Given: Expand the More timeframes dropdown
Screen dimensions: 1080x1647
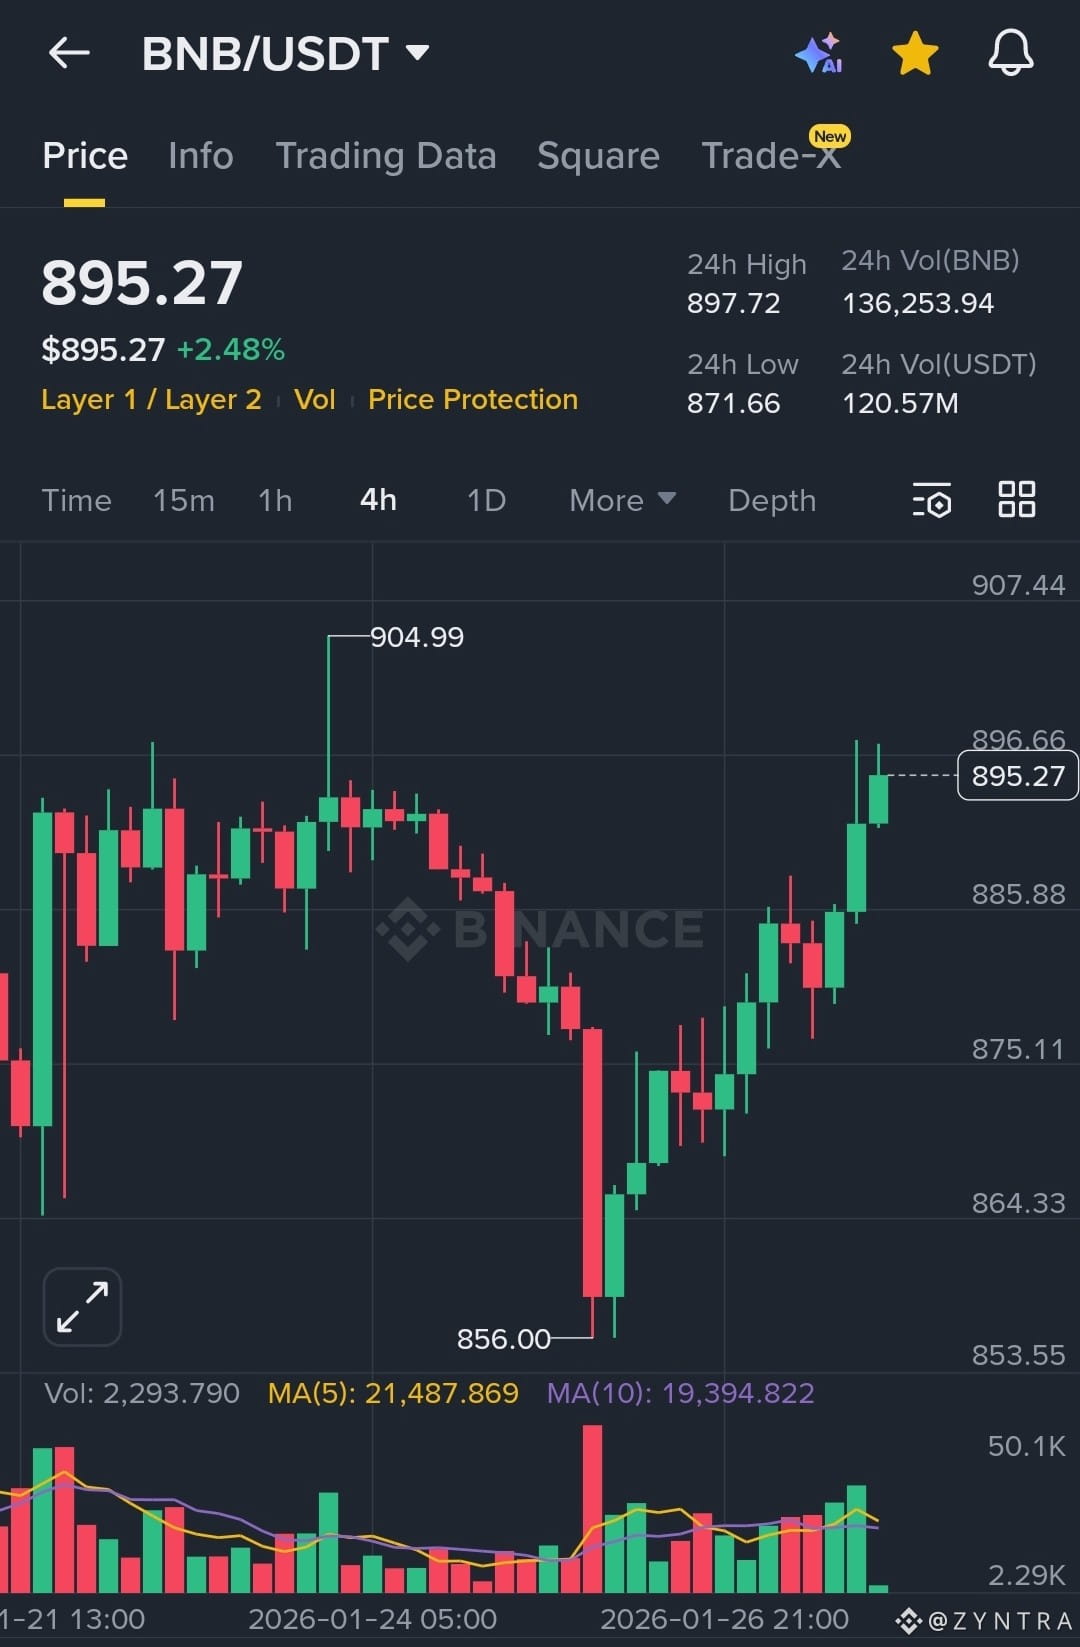Looking at the screenshot, I should pos(621,500).
